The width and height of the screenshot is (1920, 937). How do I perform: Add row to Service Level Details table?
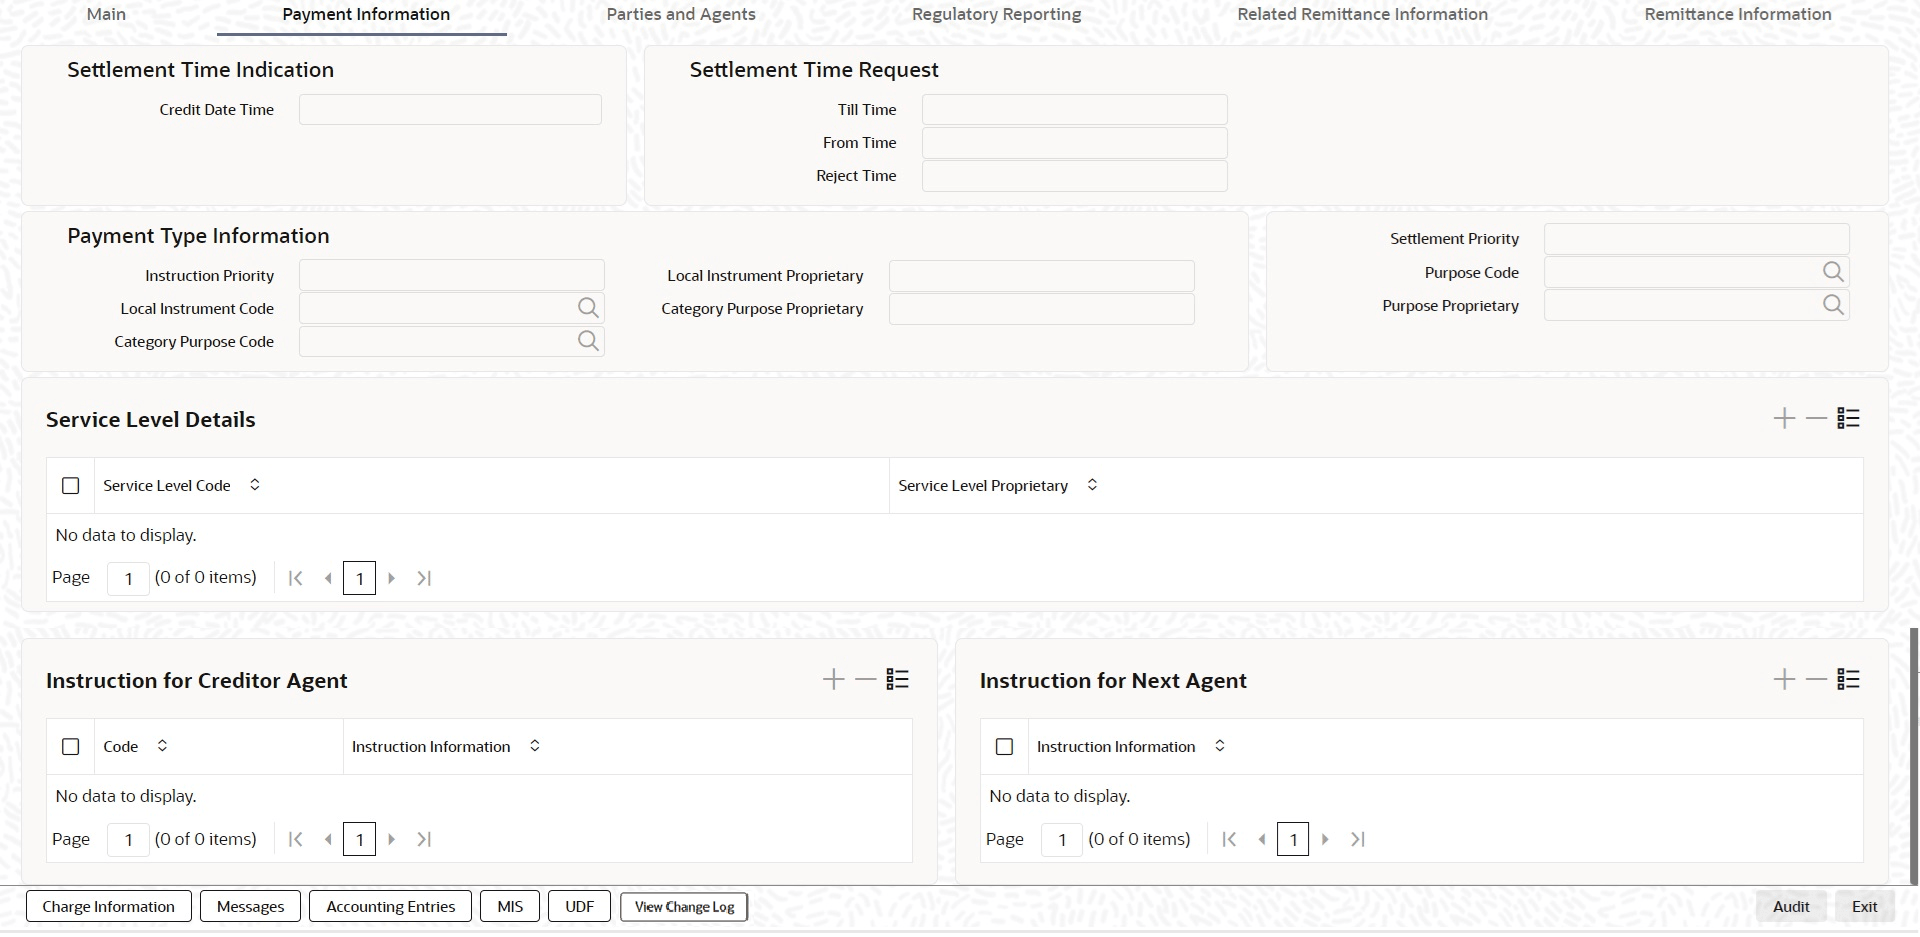pyautogui.click(x=1784, y=418)
